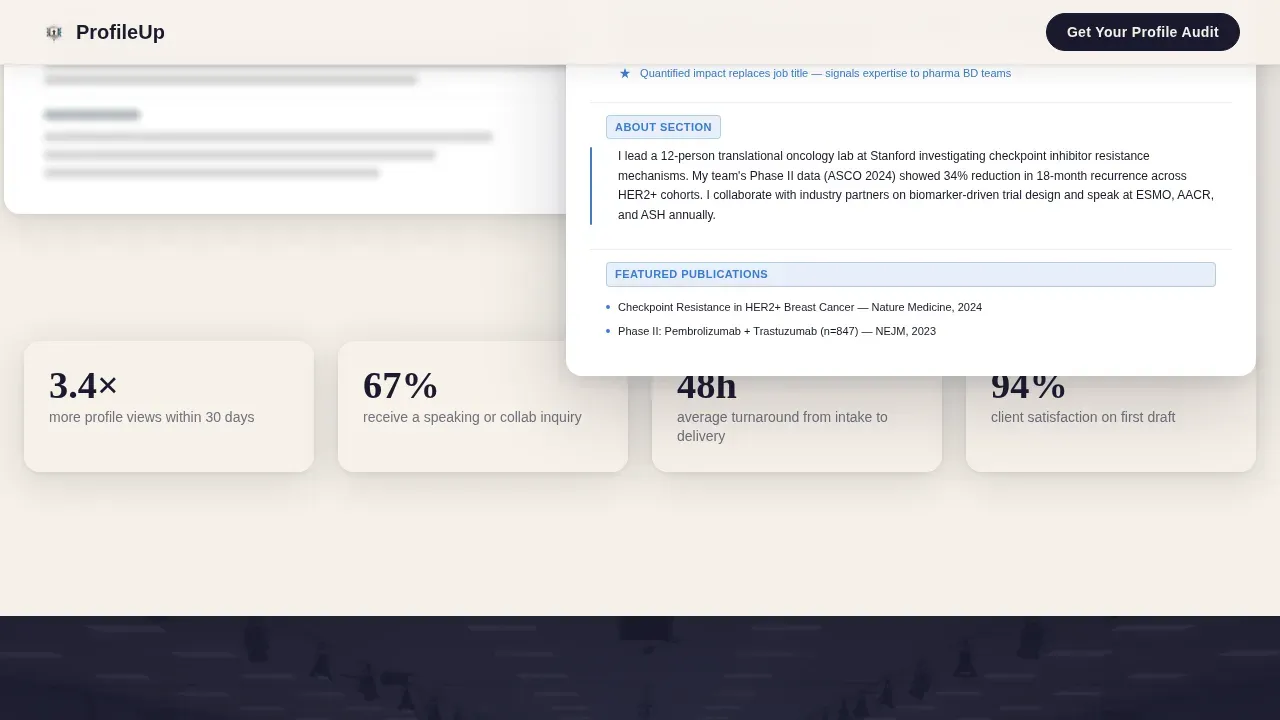
Task: Click the about paragraph starting 'I lead a 12-person'
Action: (x=917, y=186)
